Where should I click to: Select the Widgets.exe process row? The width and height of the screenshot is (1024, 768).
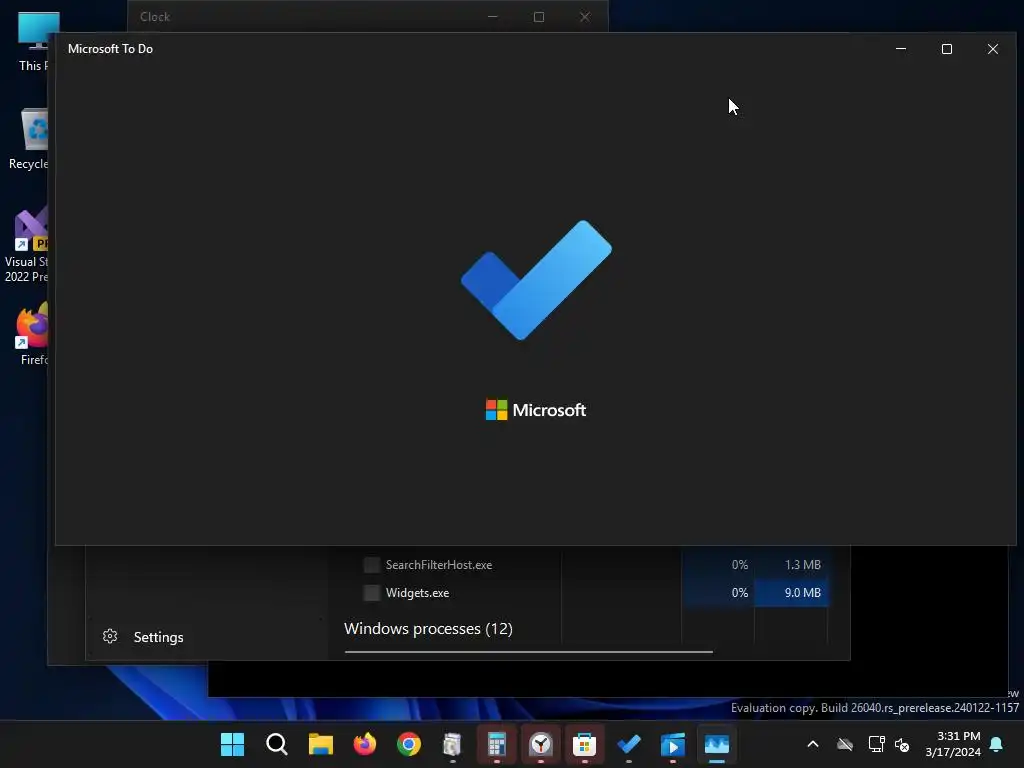click(x=586, y=593)
